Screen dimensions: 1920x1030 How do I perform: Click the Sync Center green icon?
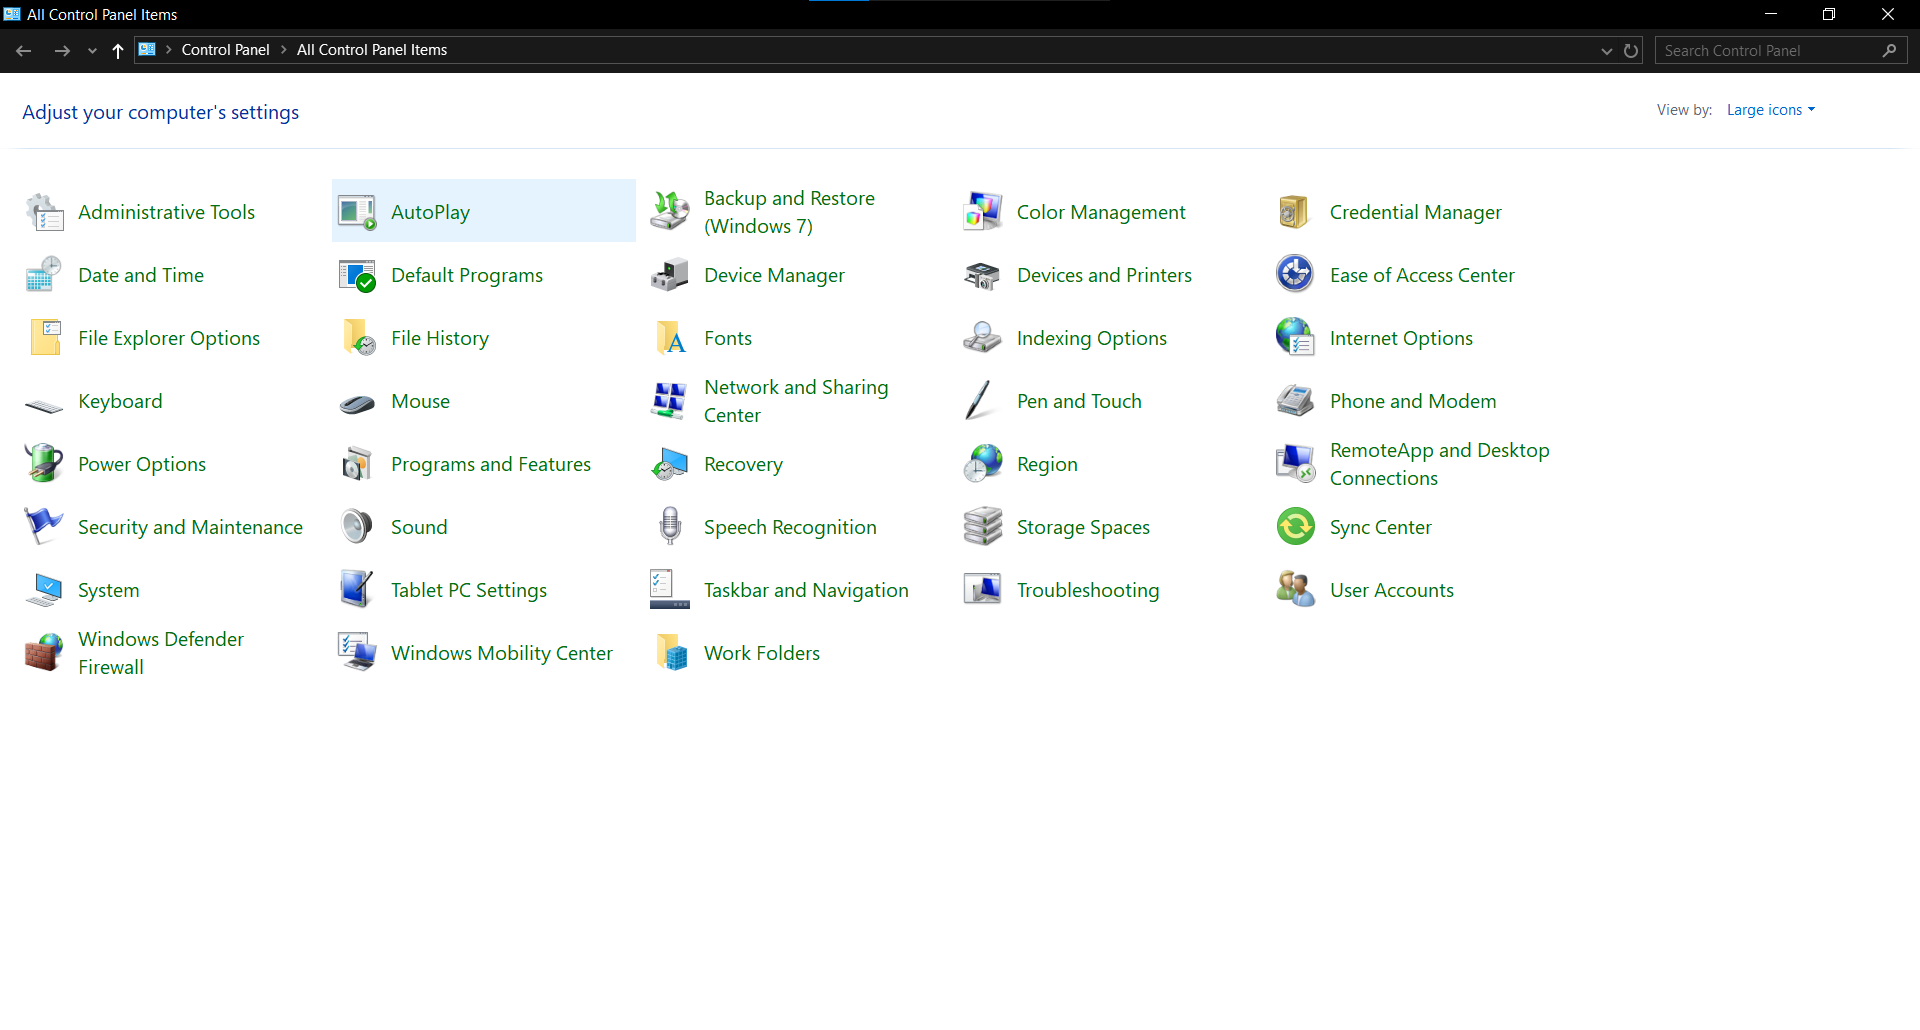(1295, 527)
